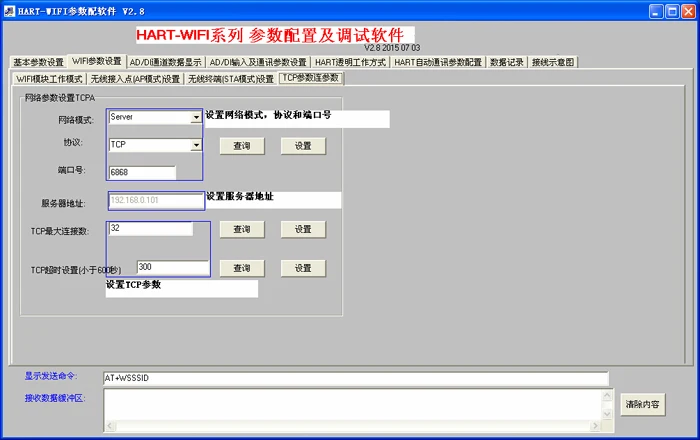Screen dimensions: 700x440
Task: Select the TCP参数连参数 sub-tab
Action: (311, 78)
